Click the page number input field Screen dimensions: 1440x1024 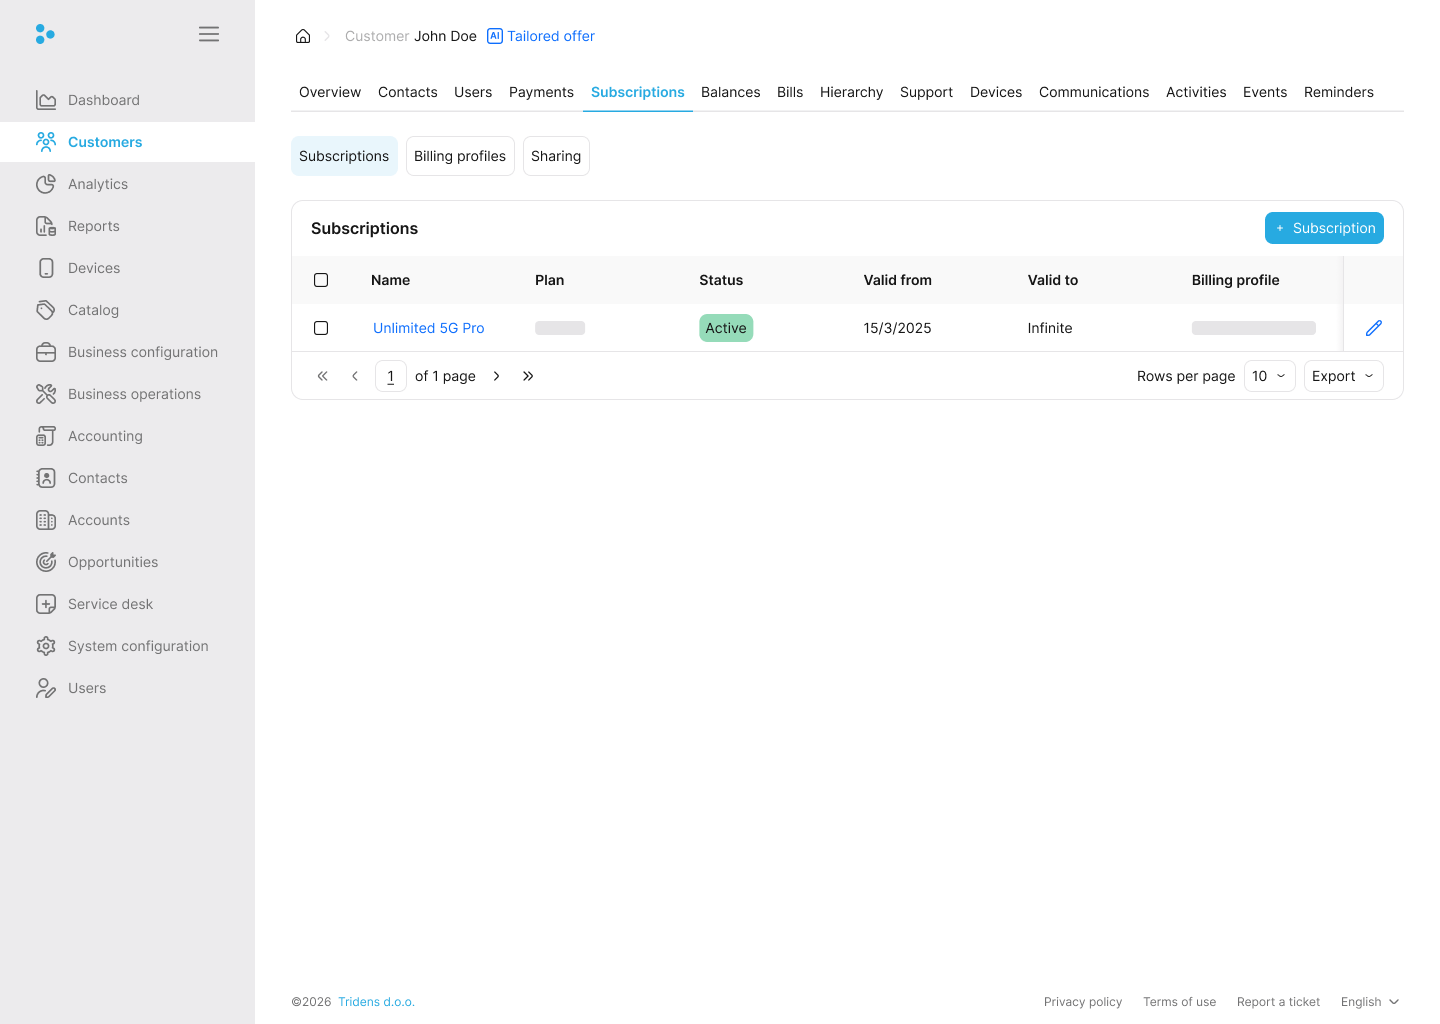pyautogui.click(x=390, y=375)
